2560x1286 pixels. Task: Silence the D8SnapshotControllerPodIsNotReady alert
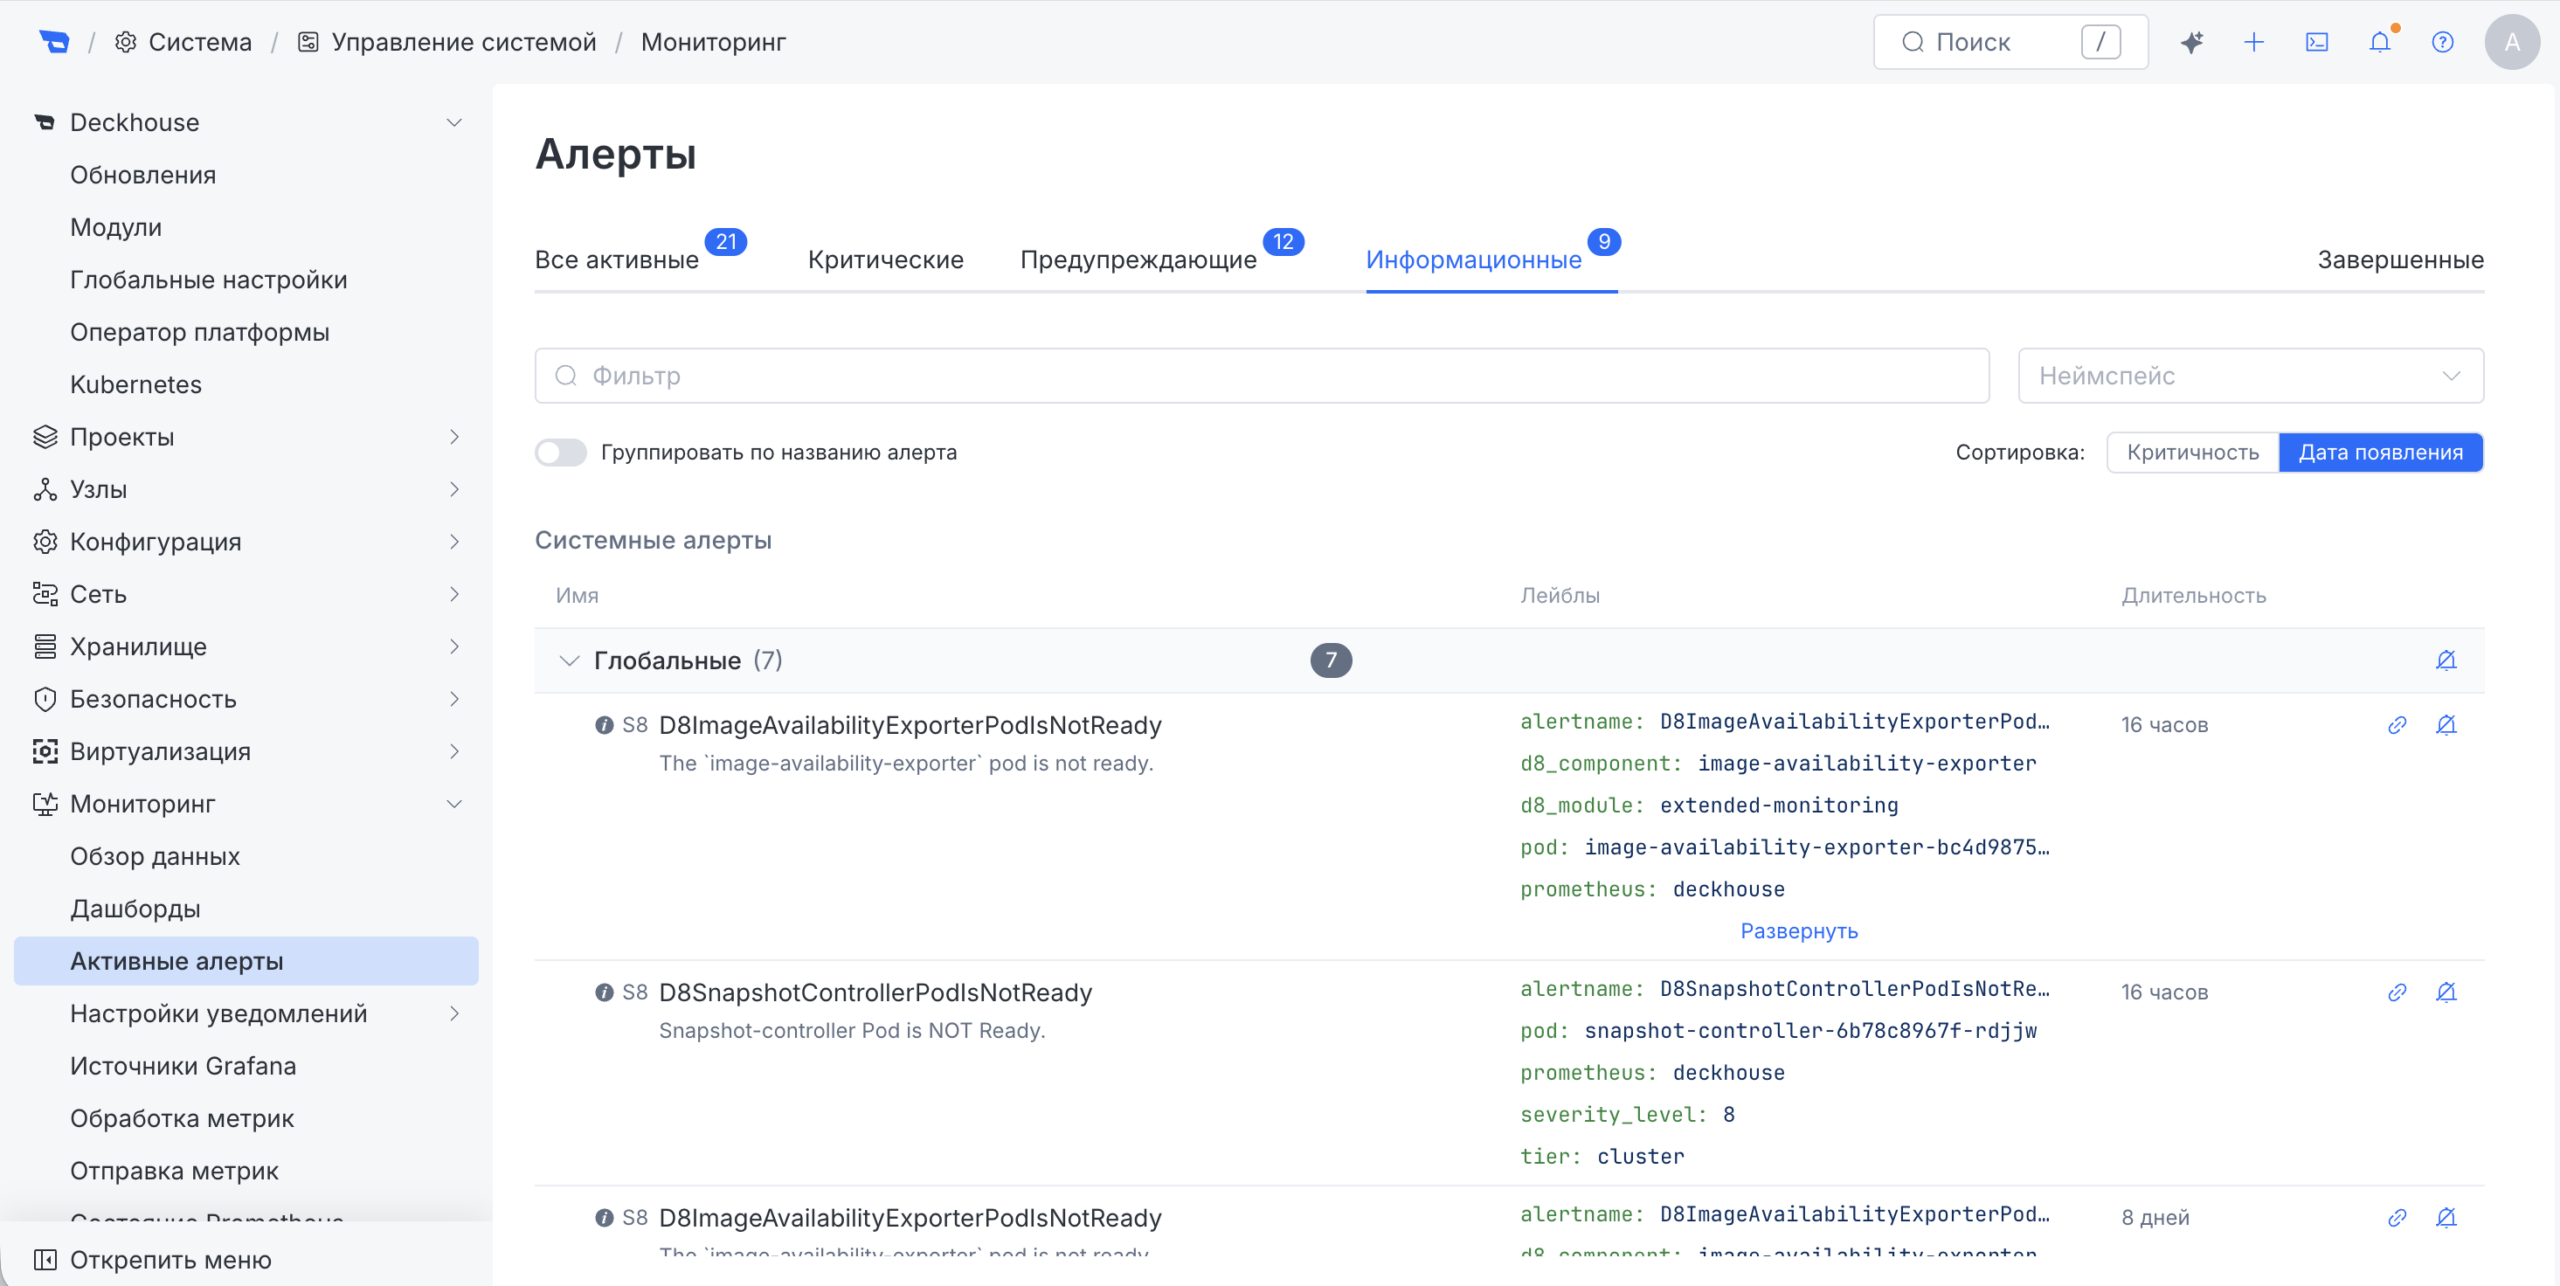[x=2446, y=992]
